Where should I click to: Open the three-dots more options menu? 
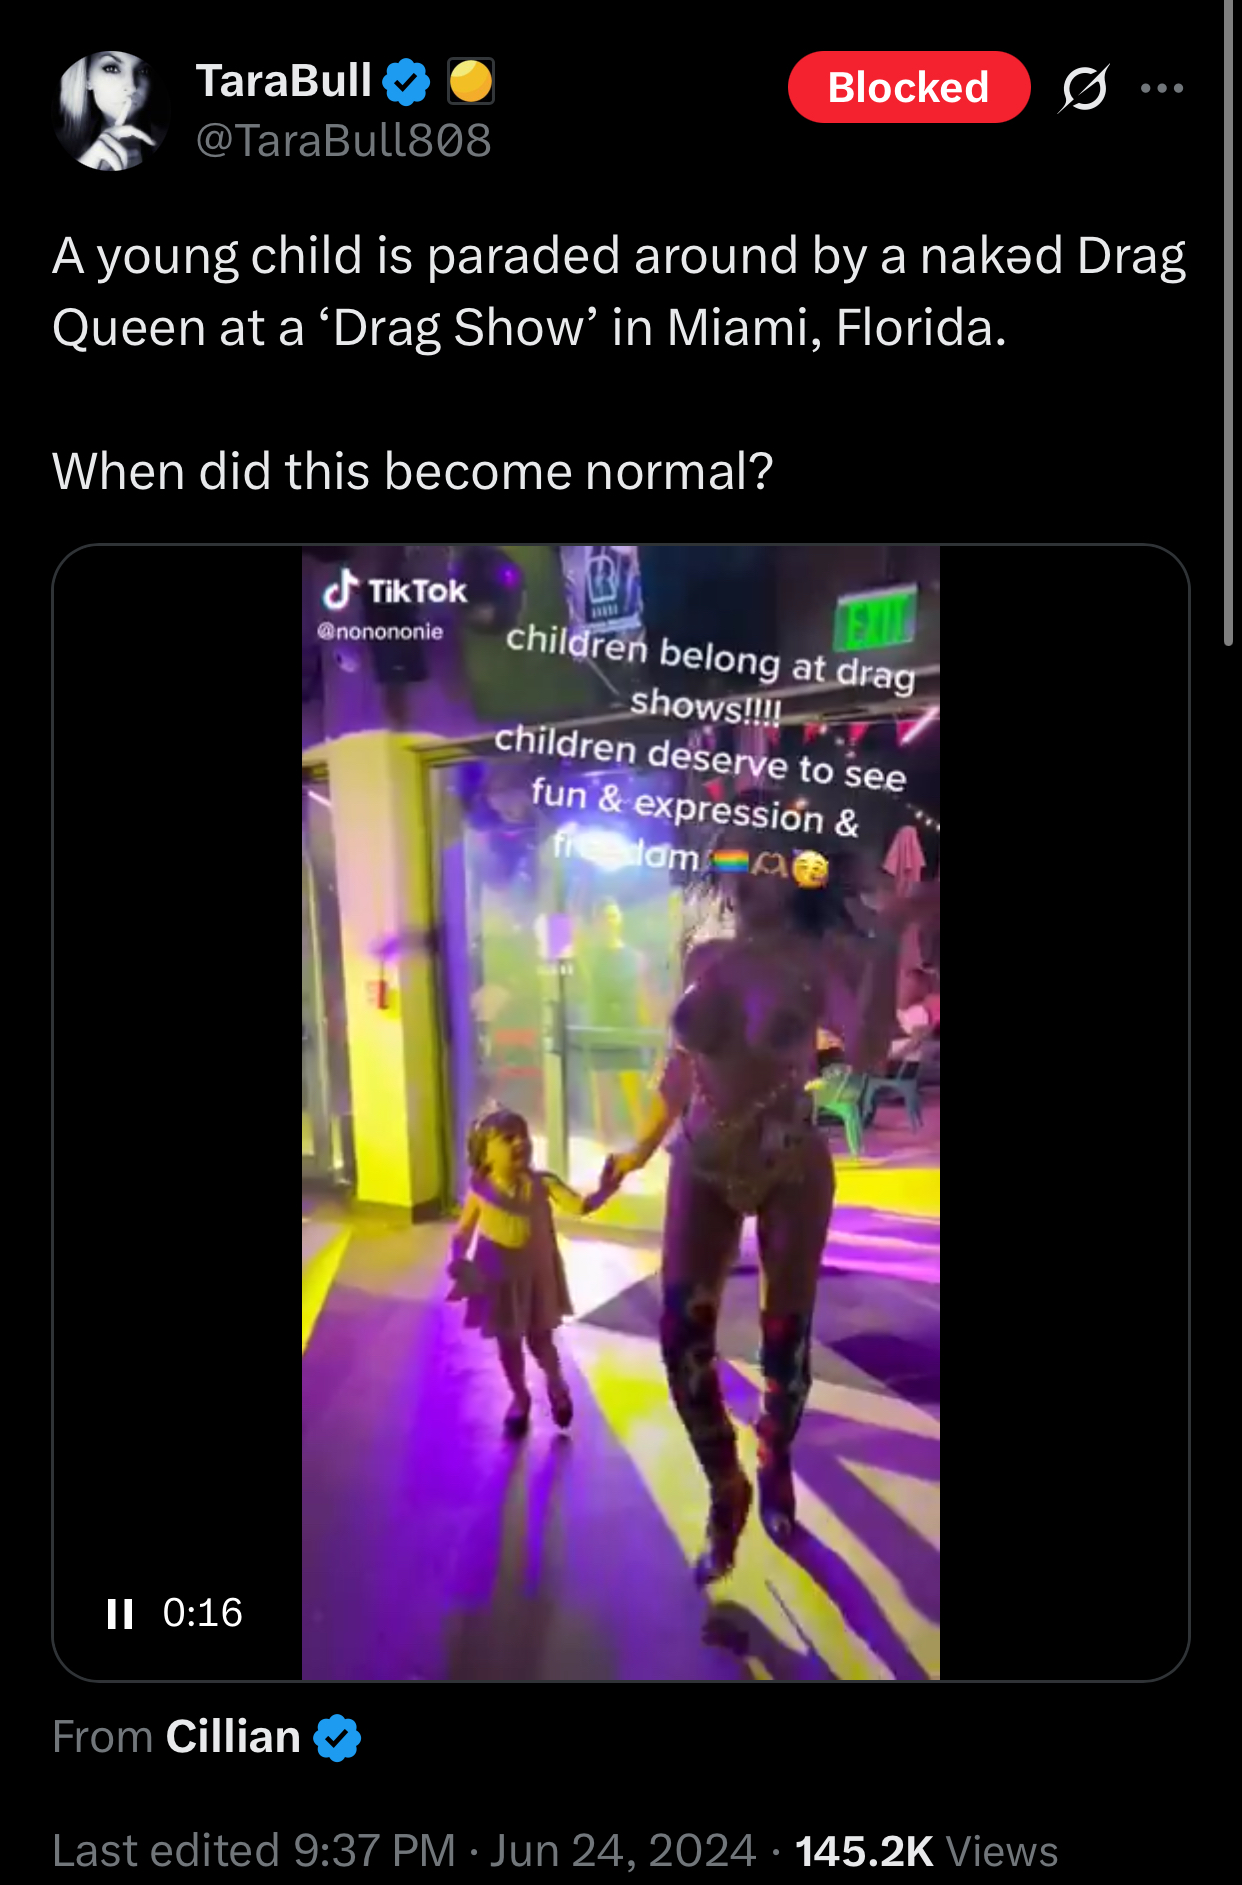[x=1162, y=88]
